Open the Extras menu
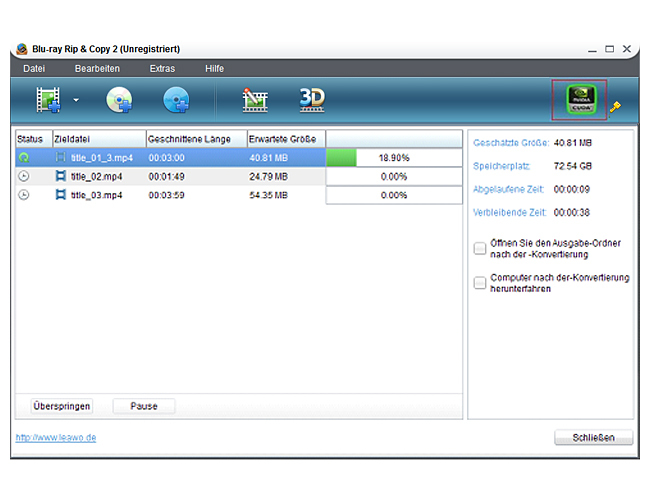This screenshot has width=650, height=500. coord(162,68)
